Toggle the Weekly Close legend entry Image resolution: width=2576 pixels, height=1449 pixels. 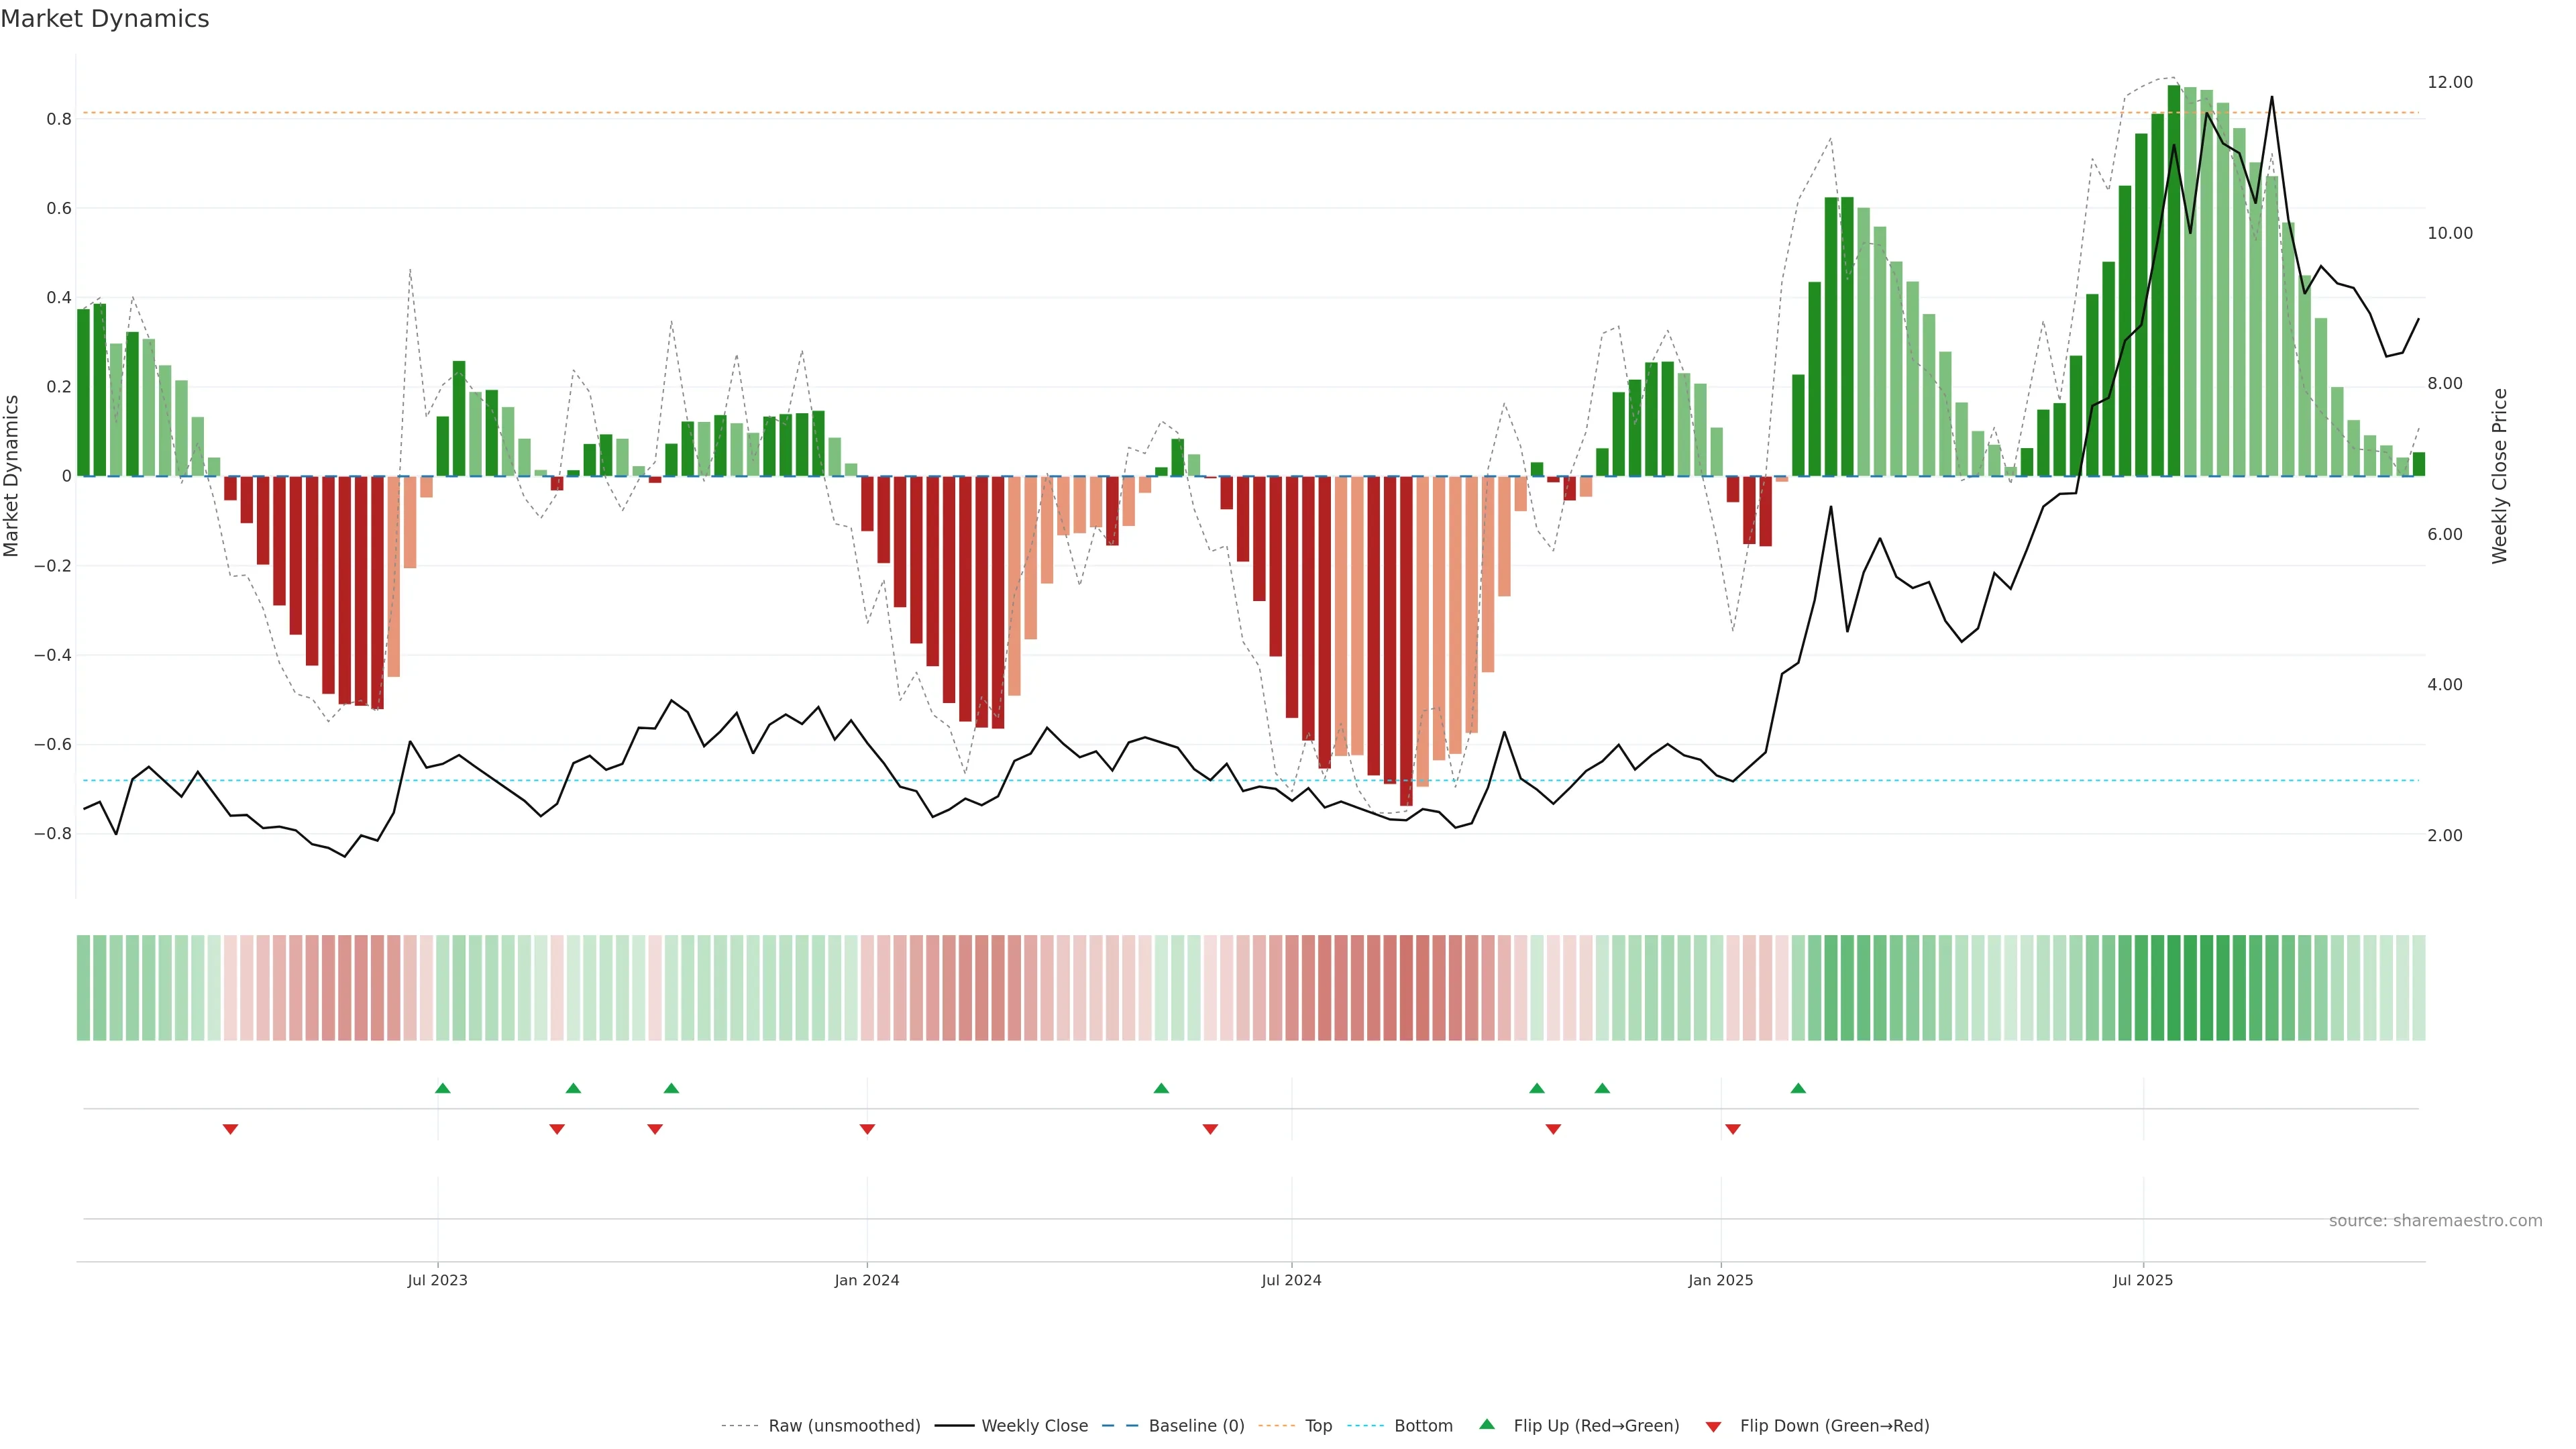point(1034,1425)
